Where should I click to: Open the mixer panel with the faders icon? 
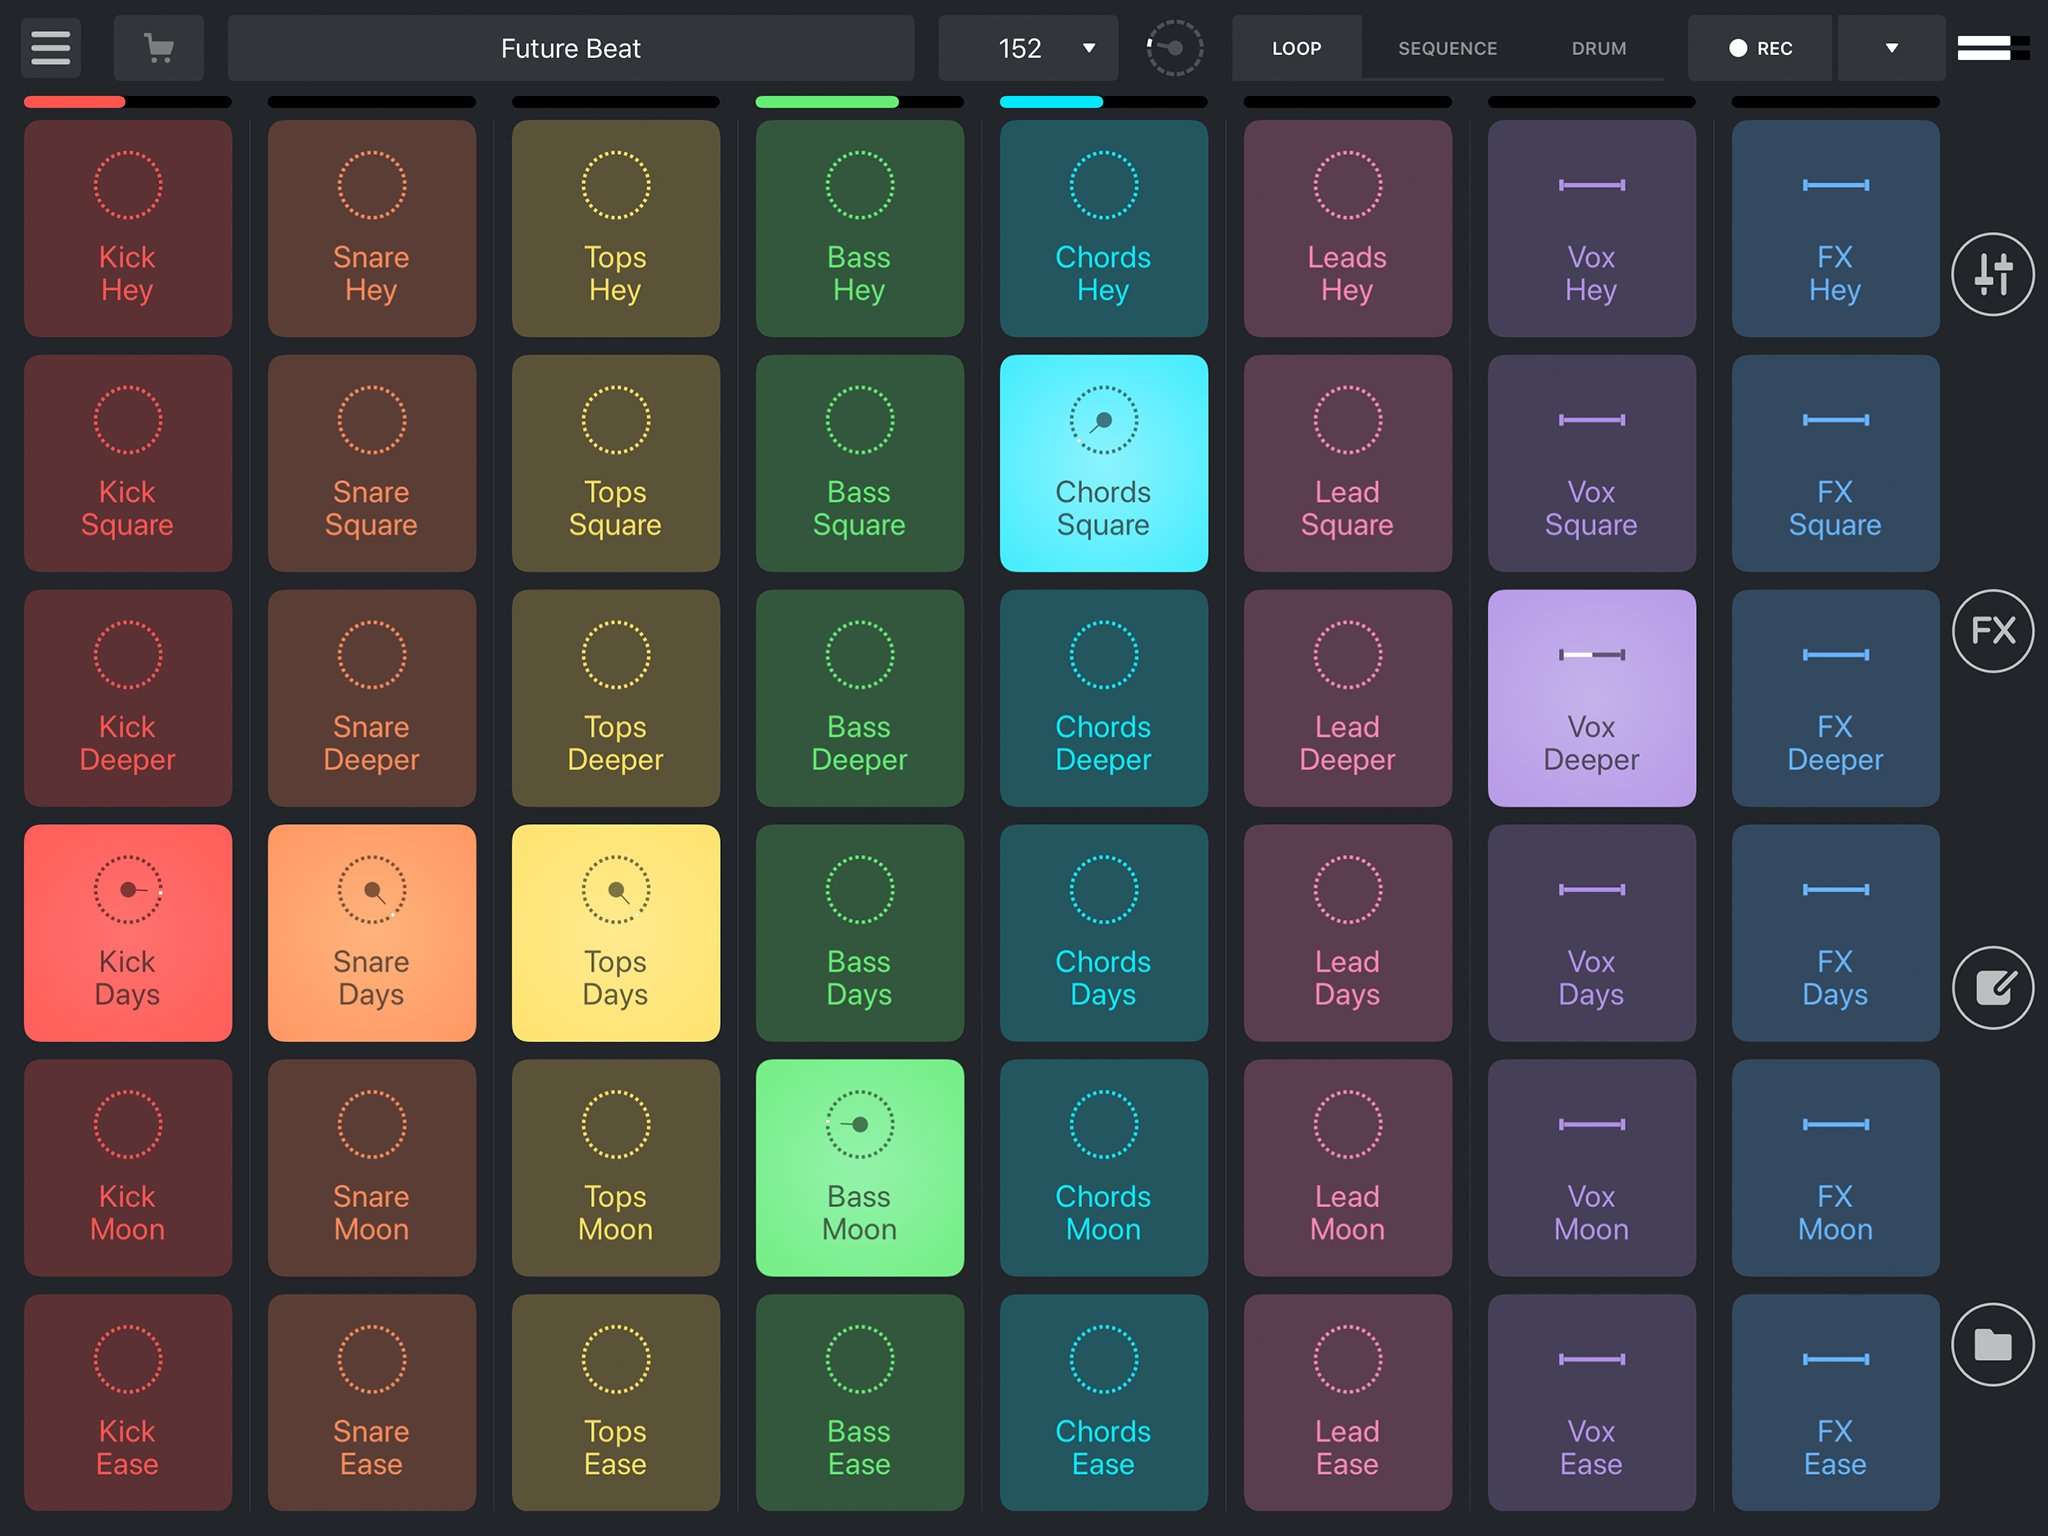pyautogui.click(x=1992, y=273)
